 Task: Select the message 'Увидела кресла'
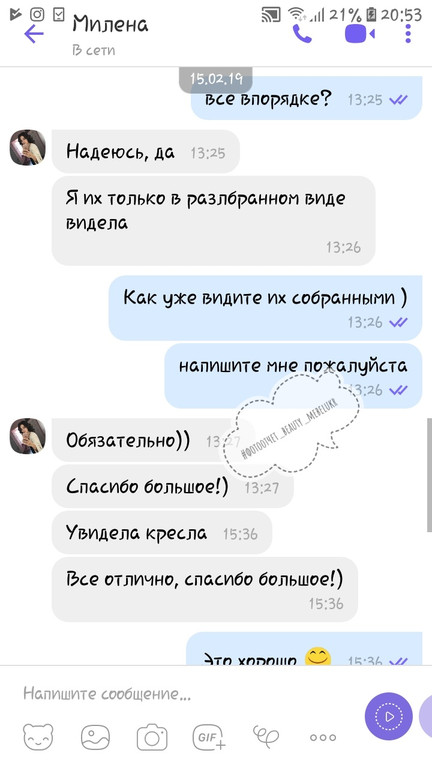click(x=162, y=533)
